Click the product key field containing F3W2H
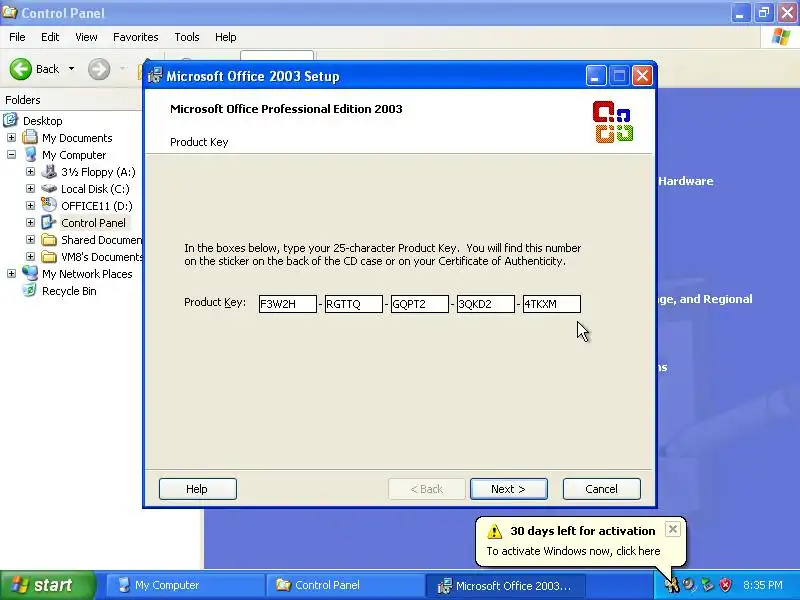The width and height of the screenshot is (800, 600). click(287, 304)
